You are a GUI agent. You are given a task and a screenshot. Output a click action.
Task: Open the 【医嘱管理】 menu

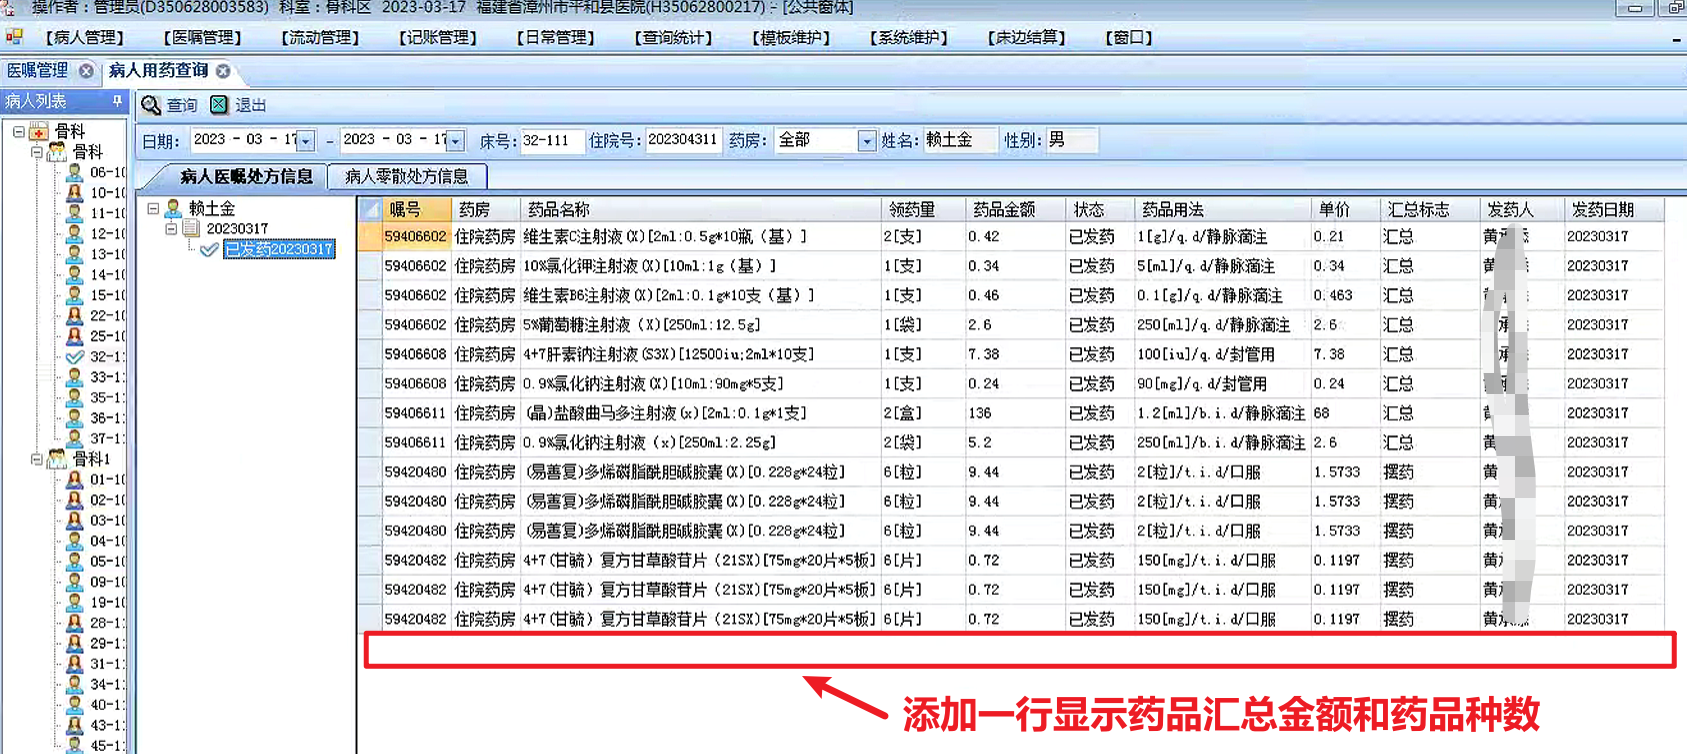203,38
